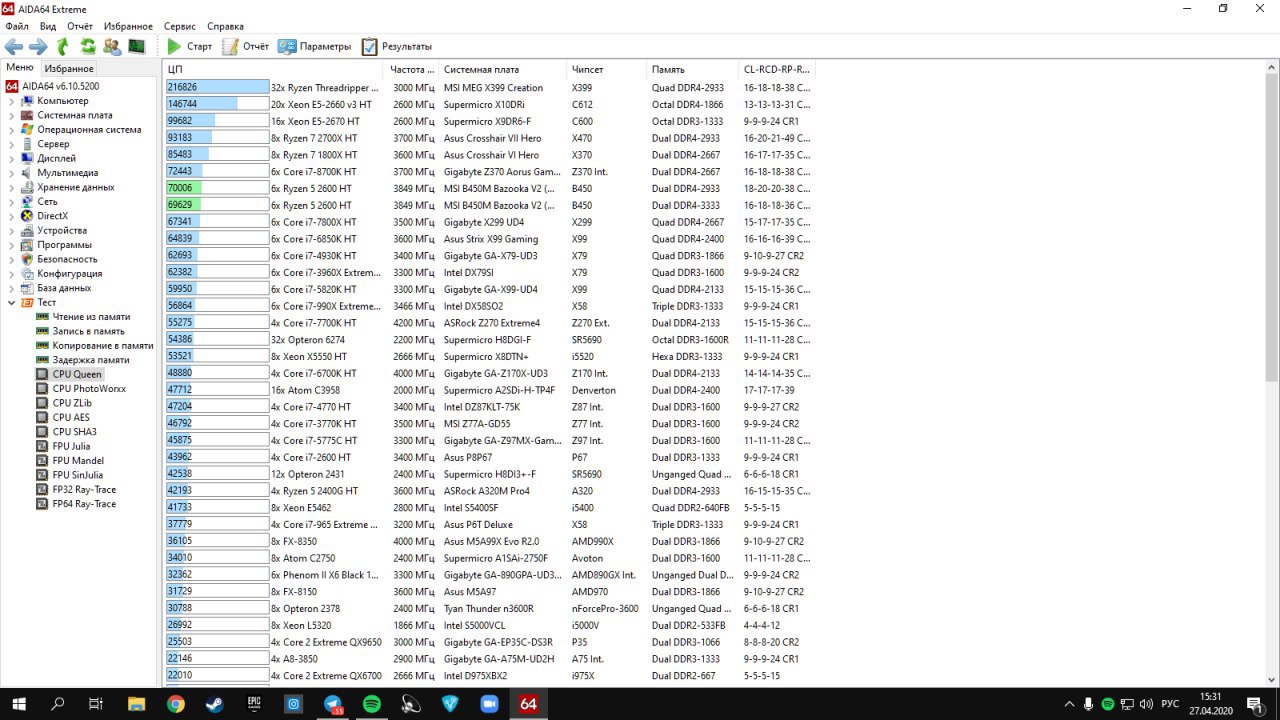
Task: Open Параметры in the toolbar
Action: pyautogui.click(x=315, y=46)
